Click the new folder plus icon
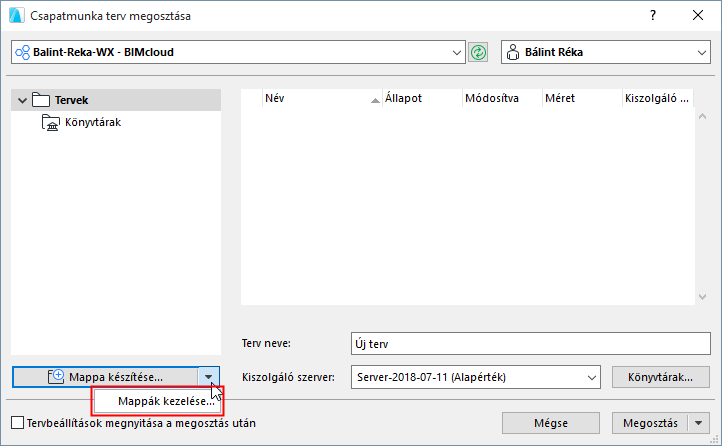Viewport: 722px width, 446px height. (x=56, y=377)
